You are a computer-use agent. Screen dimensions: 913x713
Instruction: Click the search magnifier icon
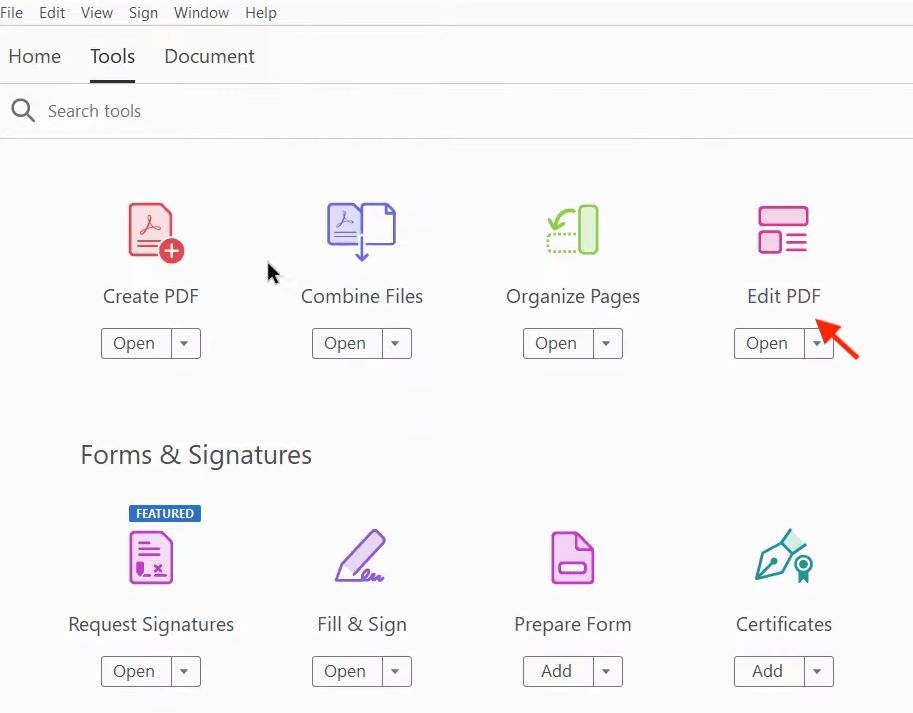pyautogui.click(x=23, y=110)
